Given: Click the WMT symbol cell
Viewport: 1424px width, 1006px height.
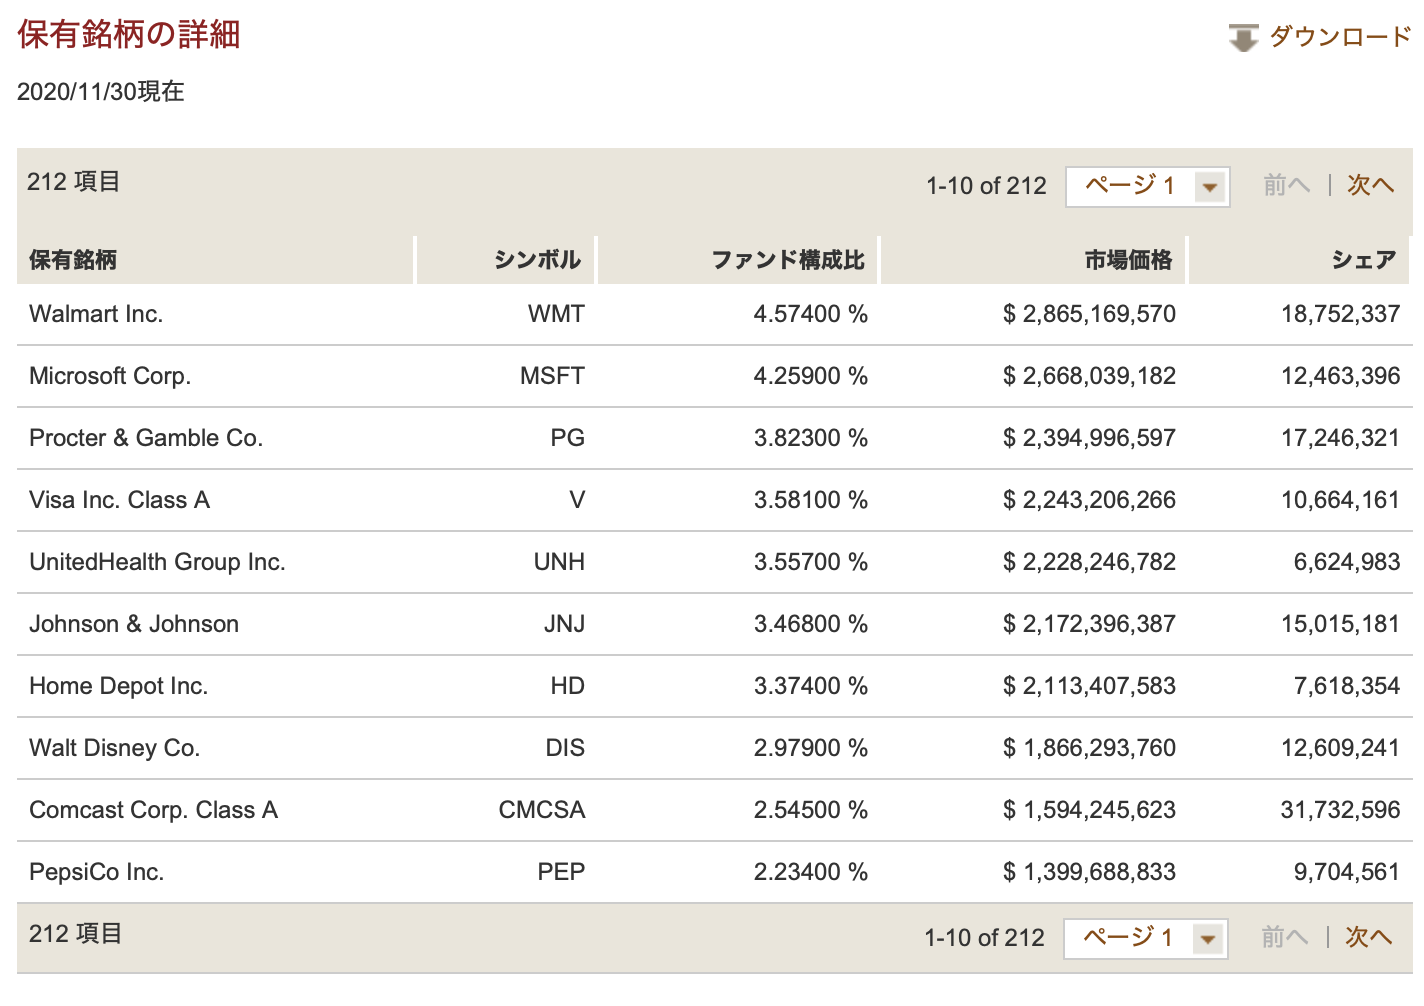Looking at the screenshot, I should [x=556, y=314].
